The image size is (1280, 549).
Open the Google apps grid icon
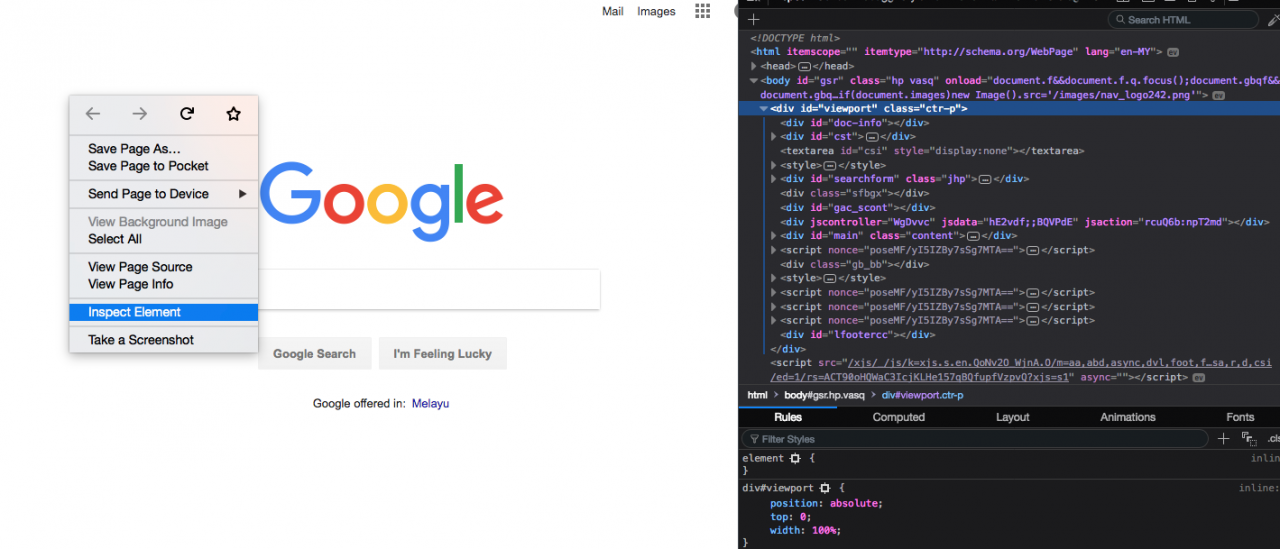point(703,11)
